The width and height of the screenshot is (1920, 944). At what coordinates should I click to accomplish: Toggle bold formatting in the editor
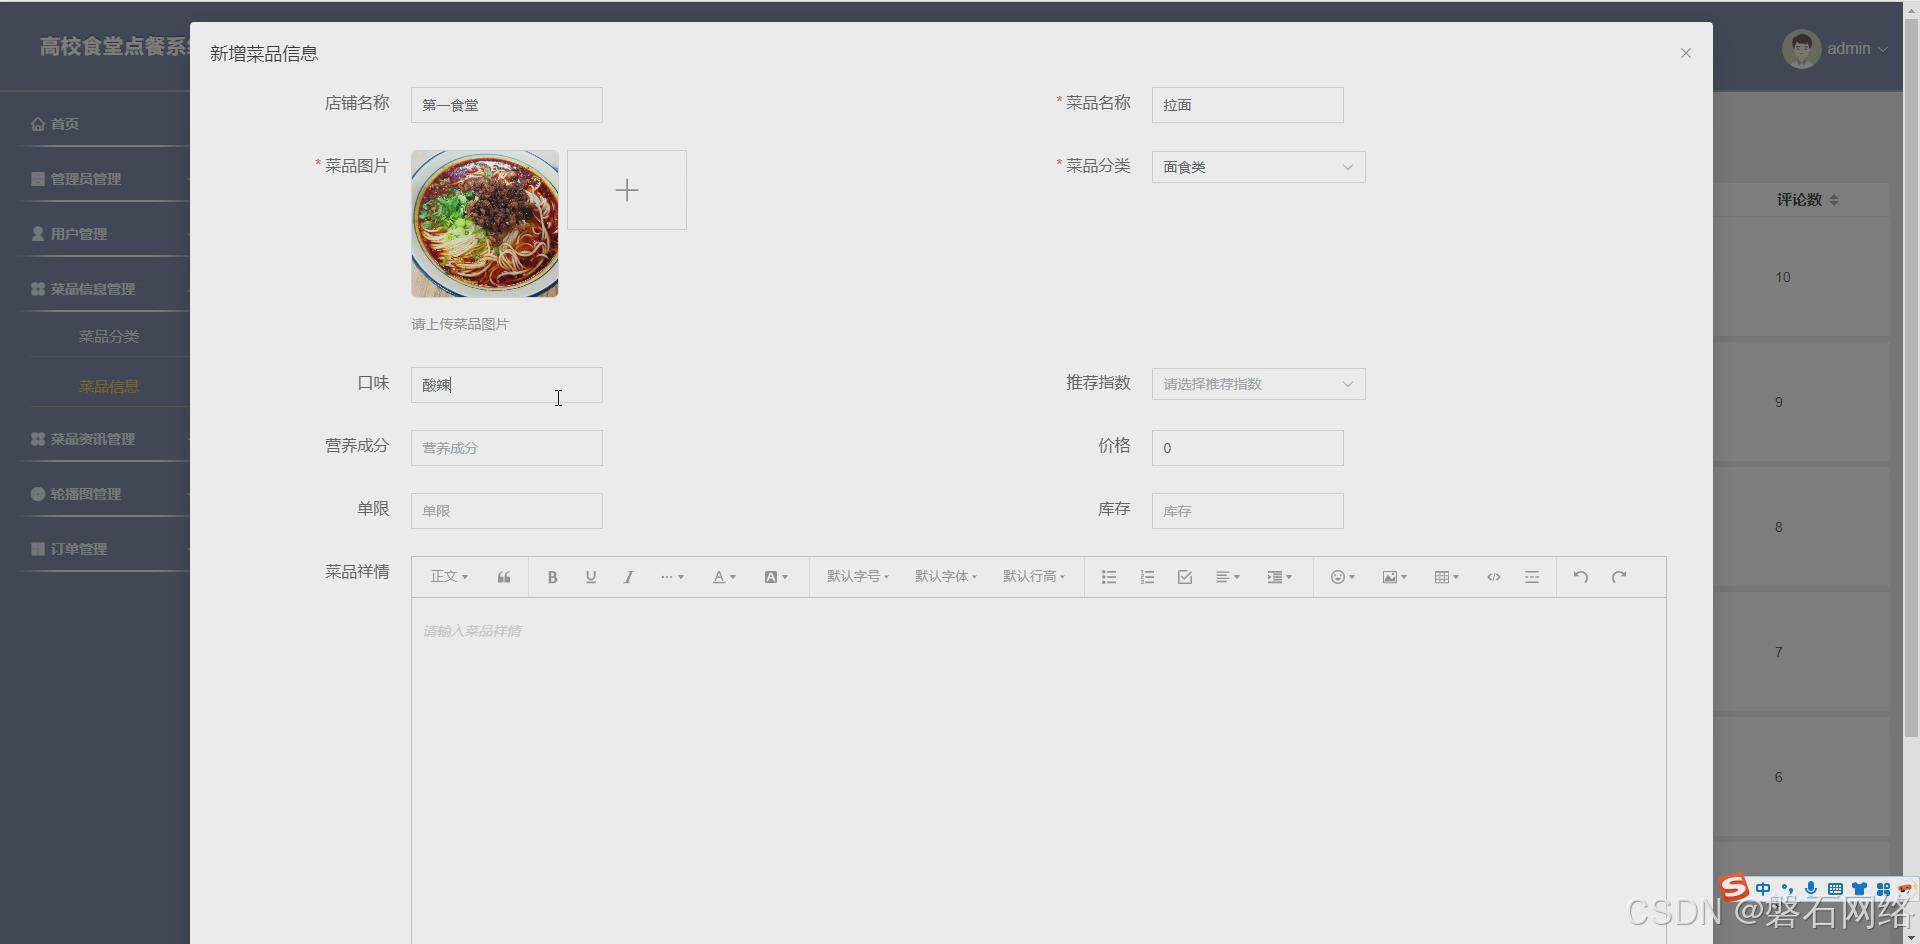pyautogui.click(x=552, y=577)
